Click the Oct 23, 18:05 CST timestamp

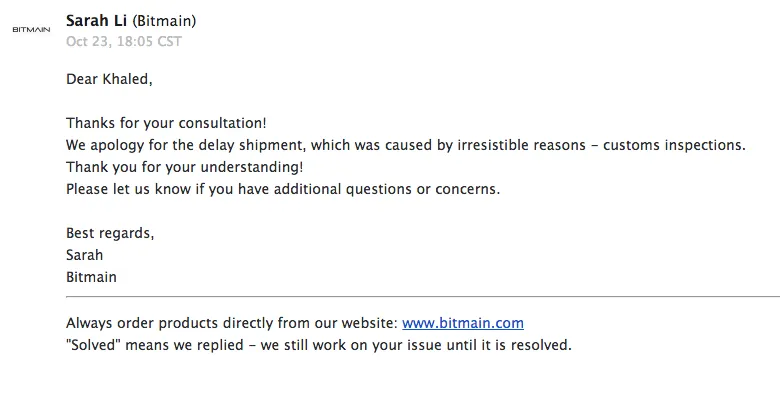(x=124, y=41)
